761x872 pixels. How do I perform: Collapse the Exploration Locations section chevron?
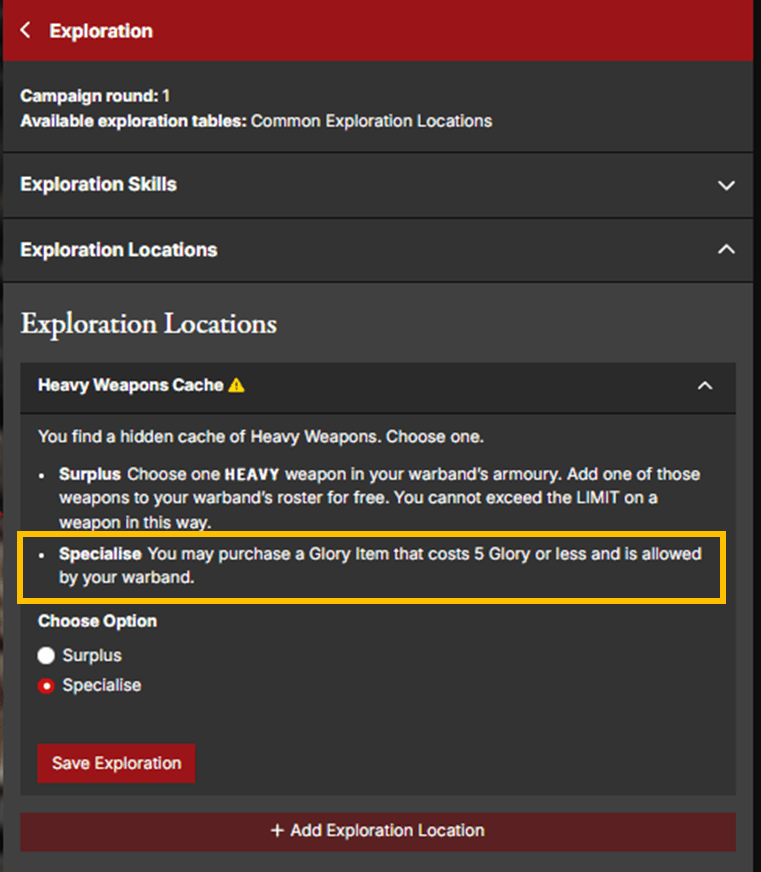pyautogui.click(x=726, y=250)
